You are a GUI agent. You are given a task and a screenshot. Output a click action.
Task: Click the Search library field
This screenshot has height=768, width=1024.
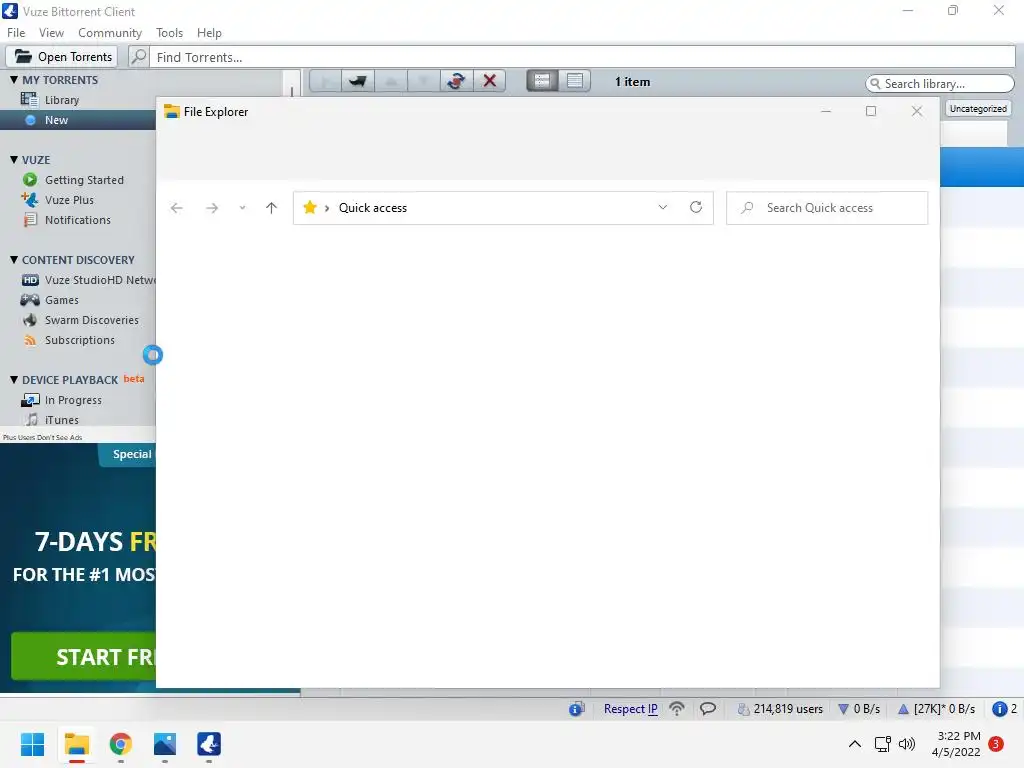[x=940, y=84]
